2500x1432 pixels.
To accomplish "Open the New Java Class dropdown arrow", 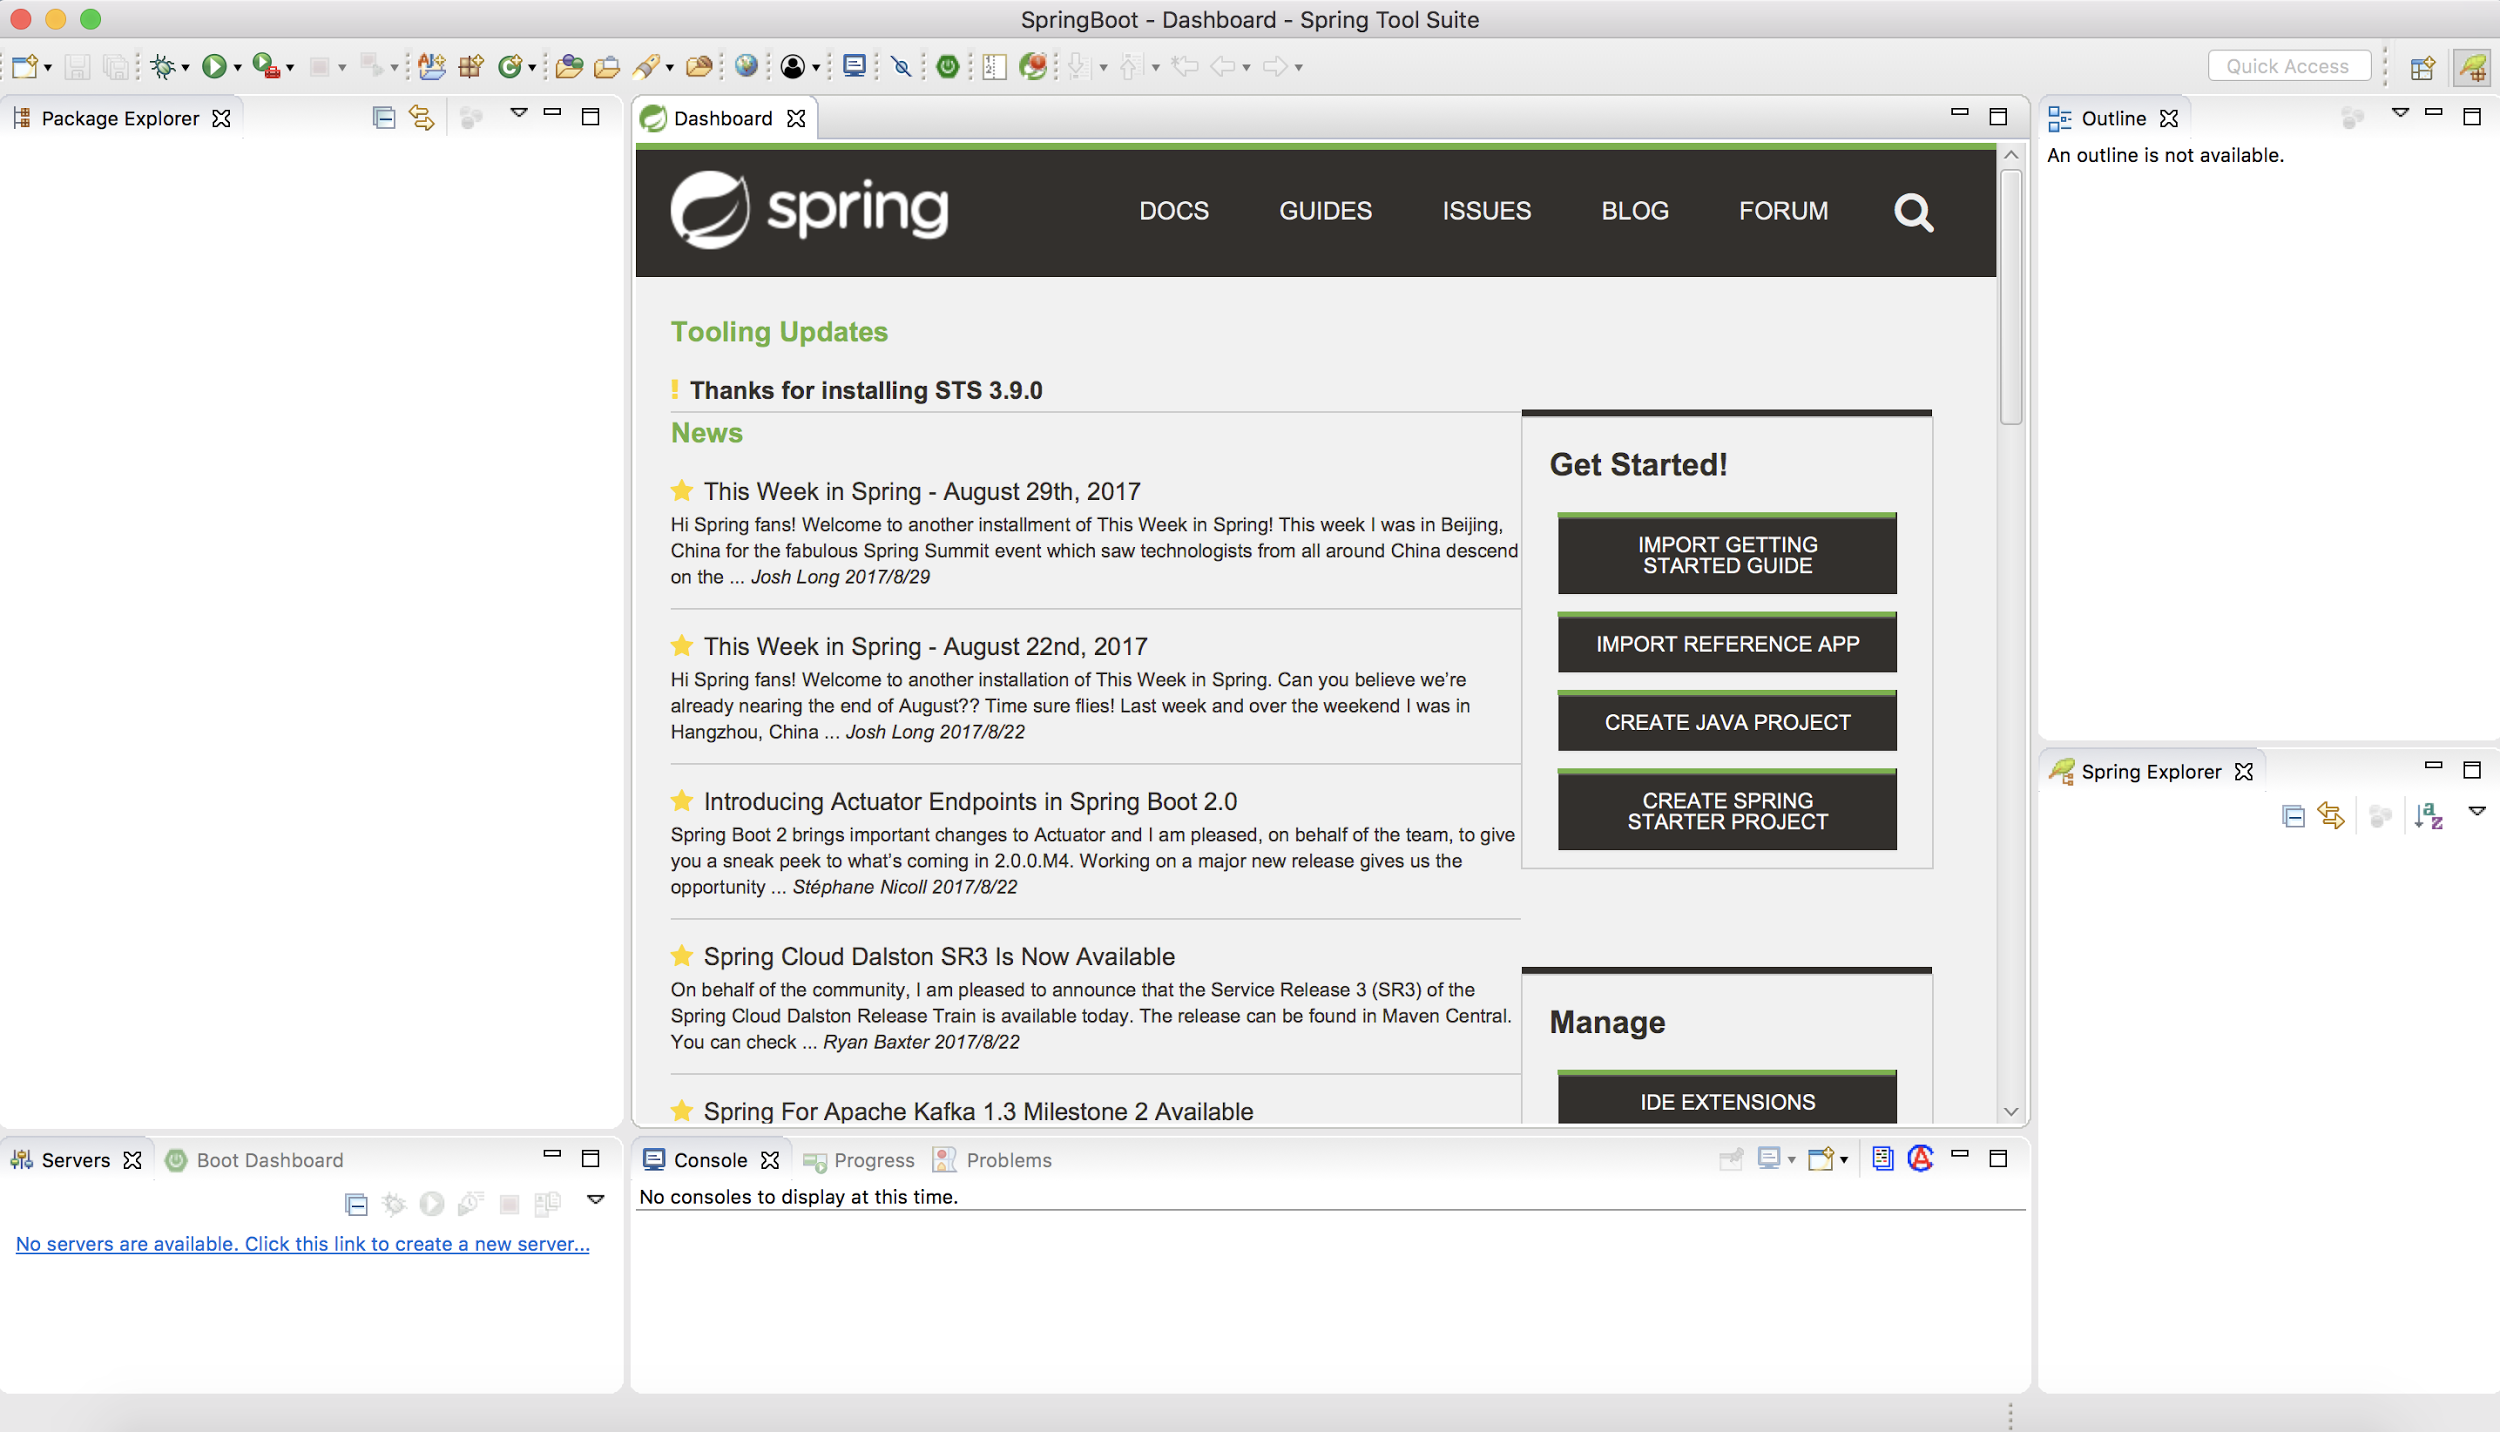I will tap(532, 68).
